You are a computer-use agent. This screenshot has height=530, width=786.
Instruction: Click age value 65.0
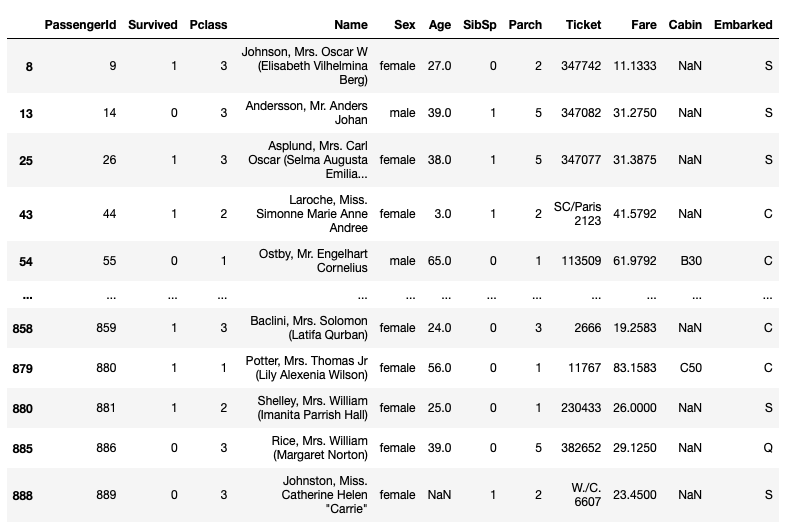pos(439,261)
